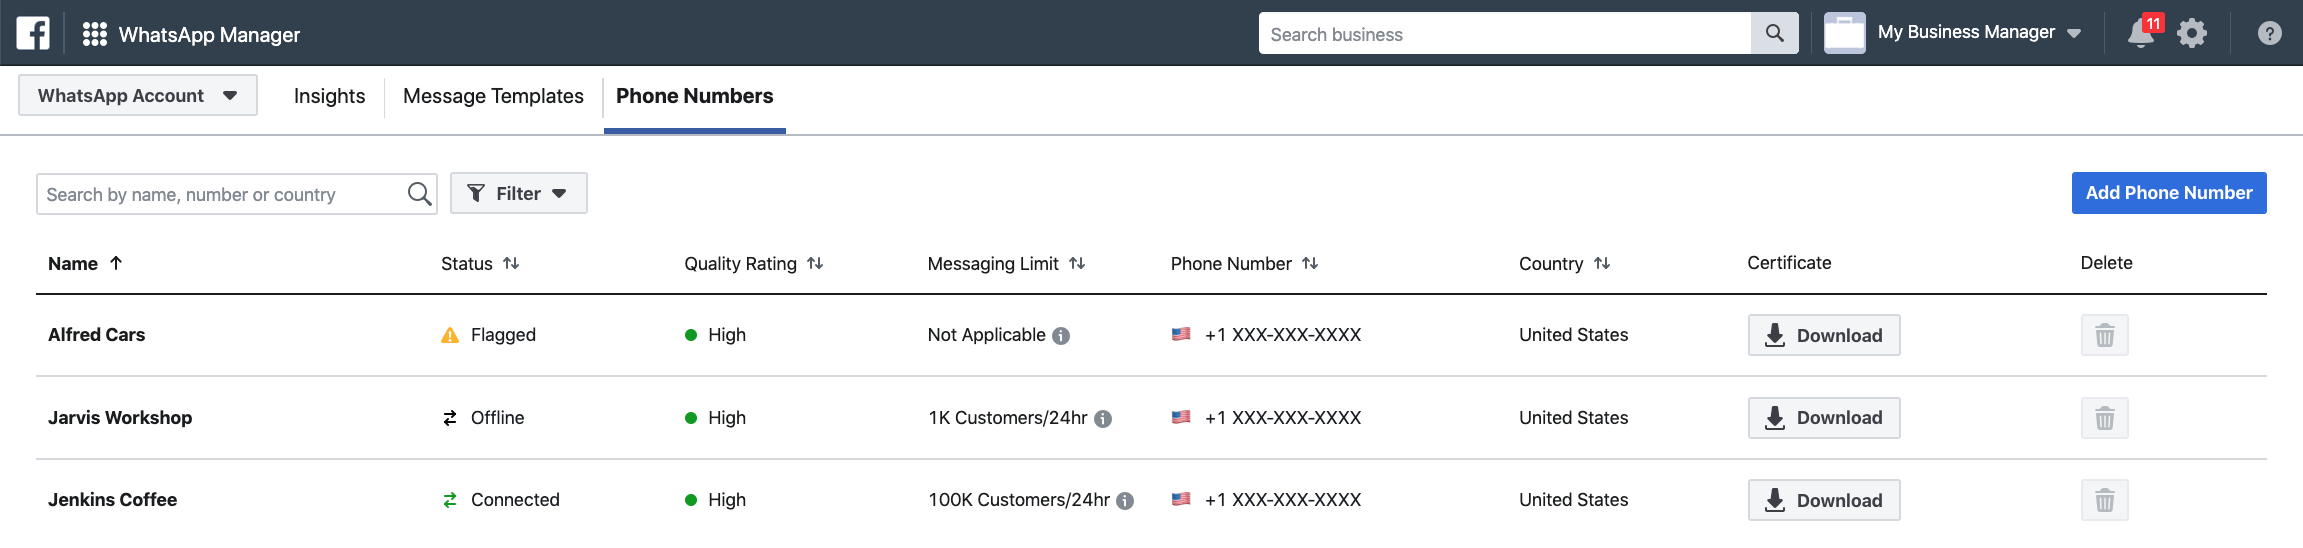Sort table by Status column
Image resolution: width=2303 pixels, height=548 pixels.
[x=480, y=263]
